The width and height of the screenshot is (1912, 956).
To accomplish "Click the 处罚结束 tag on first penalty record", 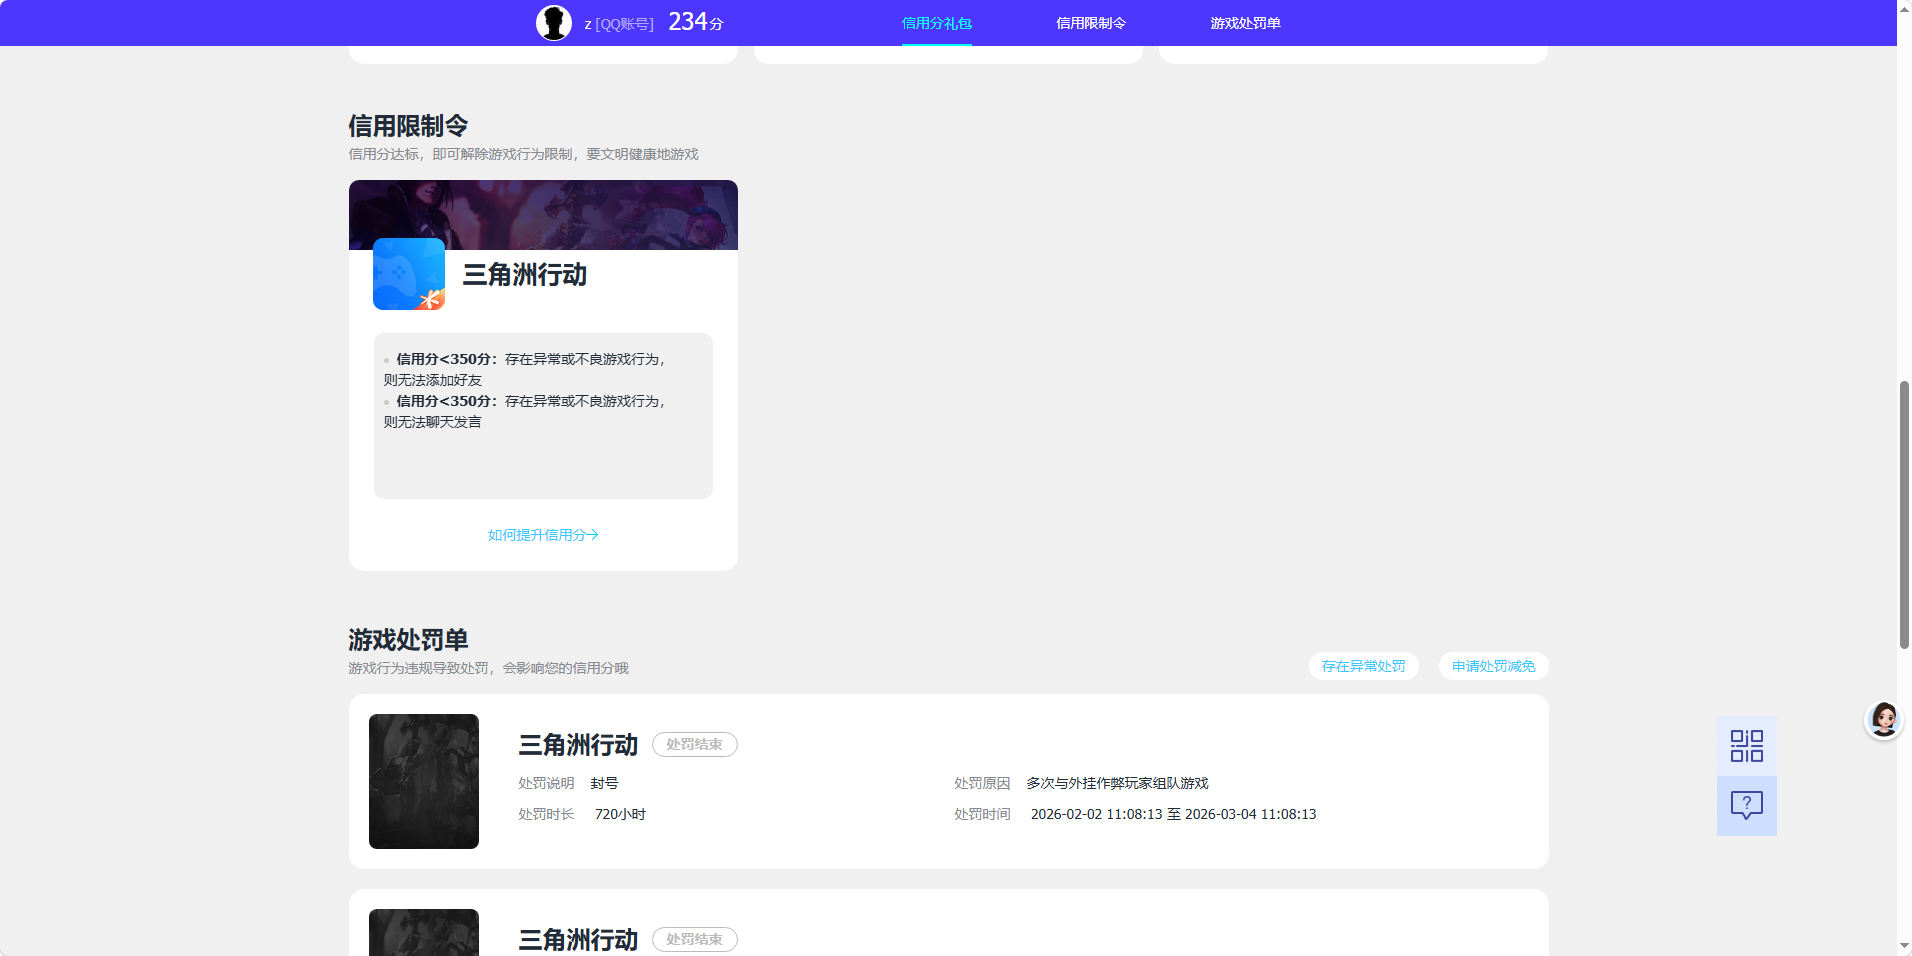I will click(x=695, y=744).
